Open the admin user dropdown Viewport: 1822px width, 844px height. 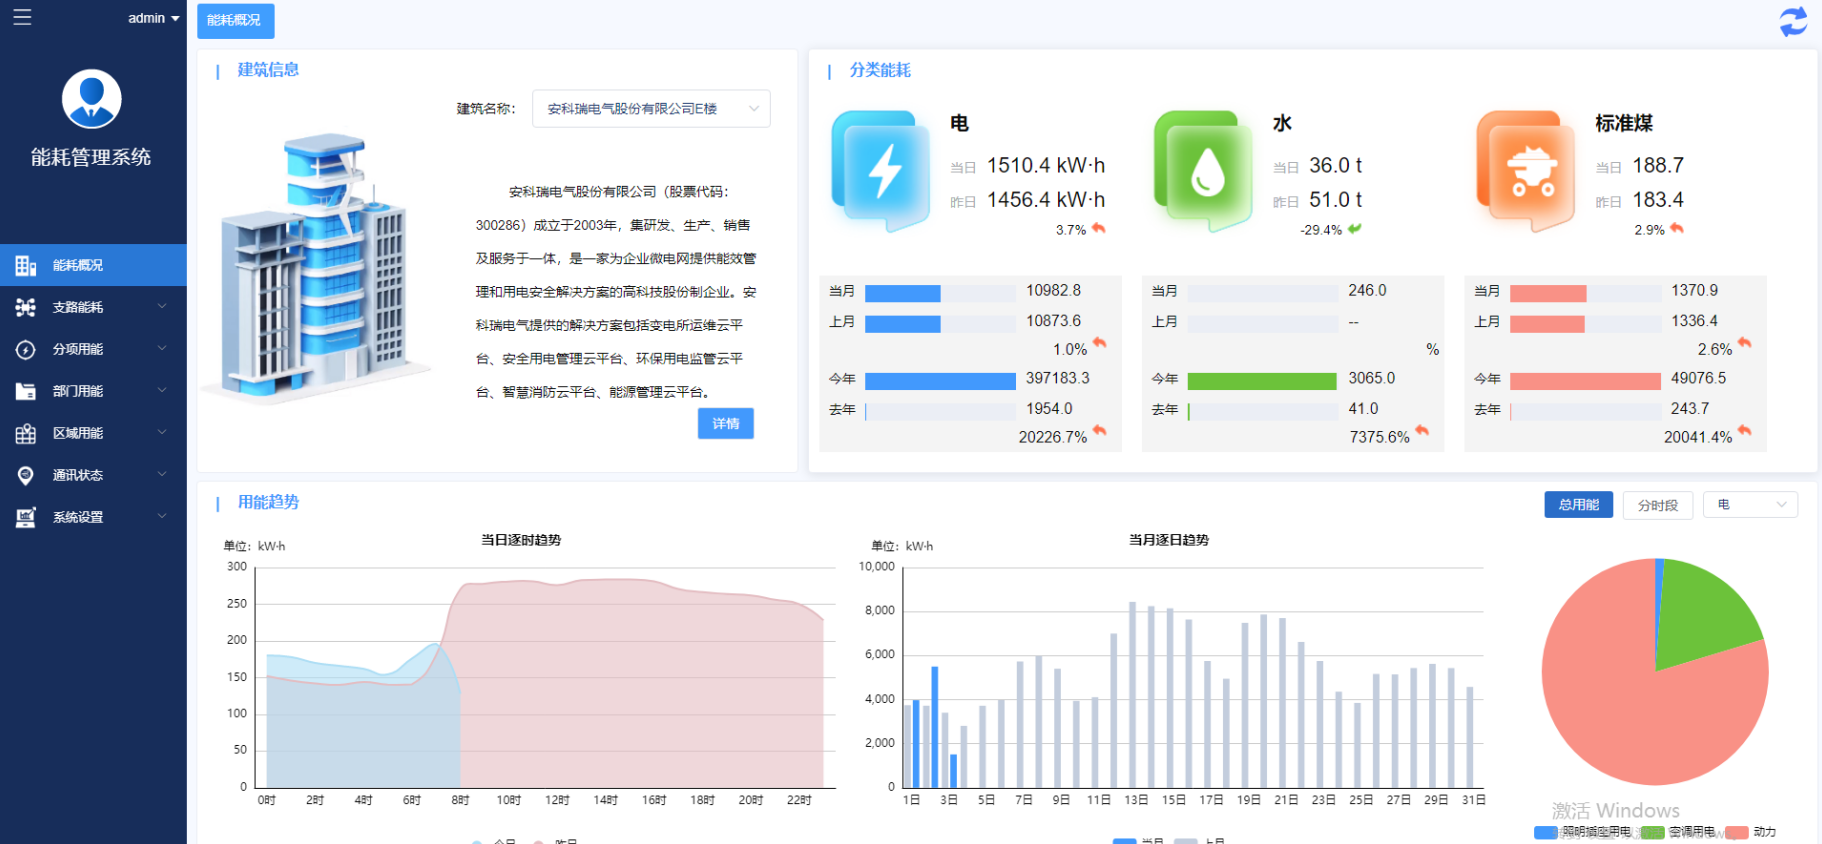point(154,18)
